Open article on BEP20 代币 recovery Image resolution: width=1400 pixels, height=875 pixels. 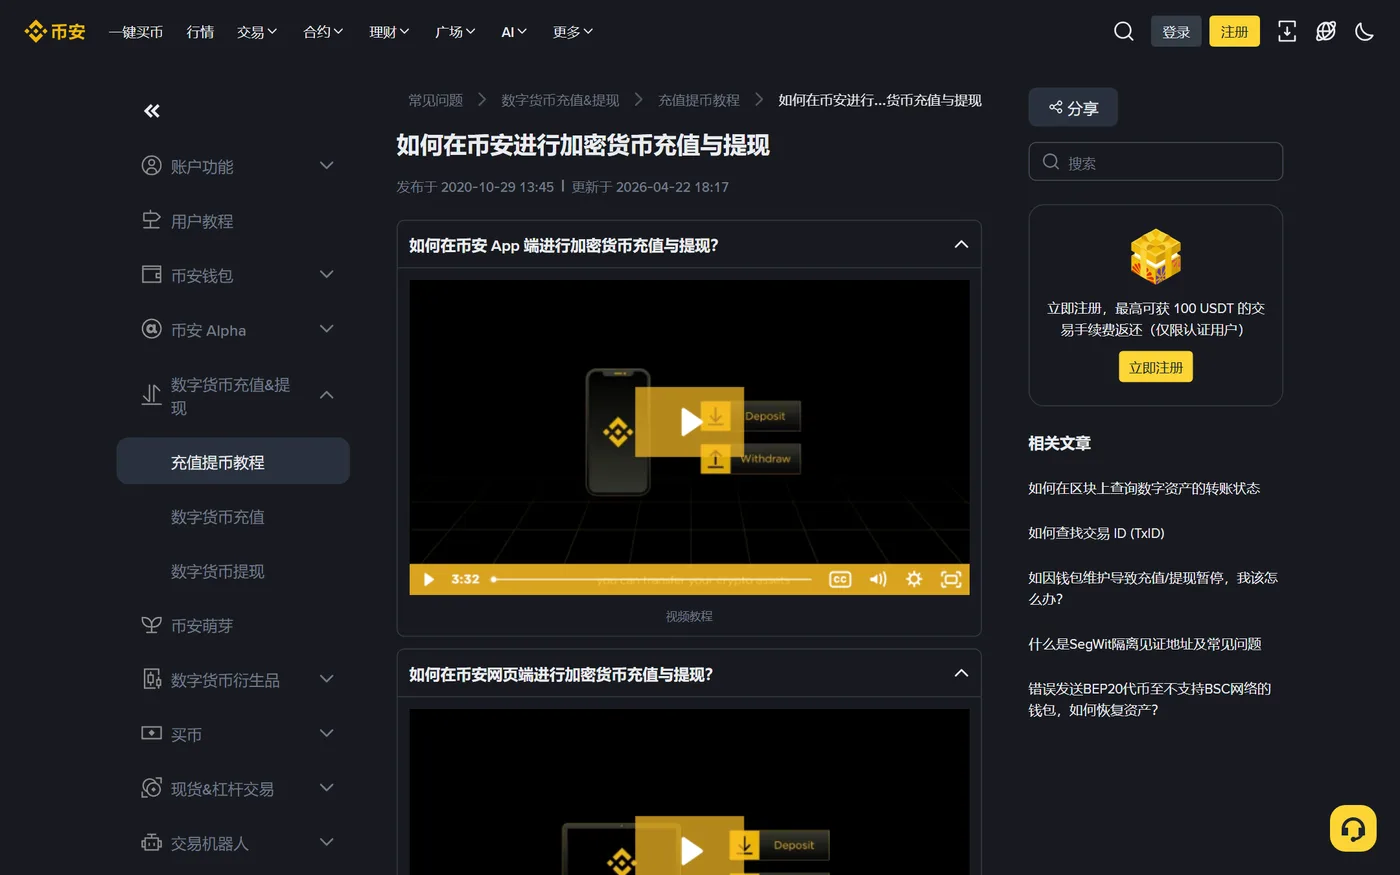coord(1150,699)
